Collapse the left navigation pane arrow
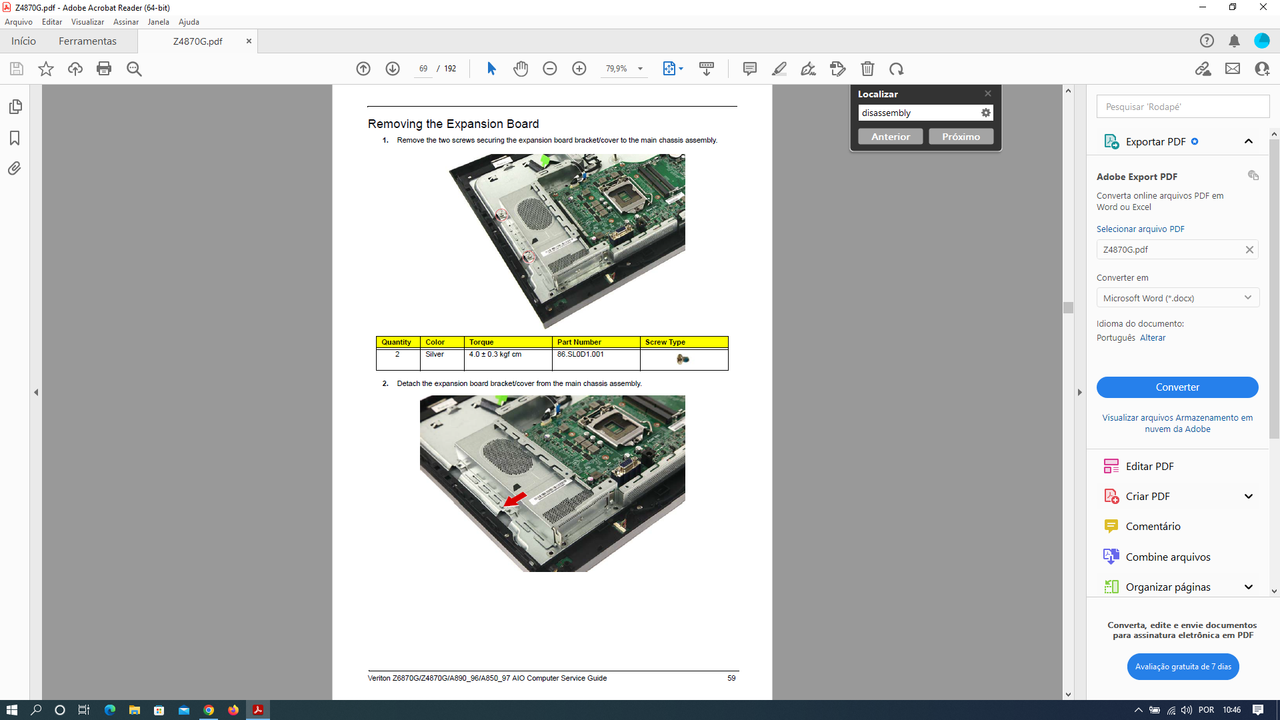This screenshot has width=1280, height=720. point(36,393)
